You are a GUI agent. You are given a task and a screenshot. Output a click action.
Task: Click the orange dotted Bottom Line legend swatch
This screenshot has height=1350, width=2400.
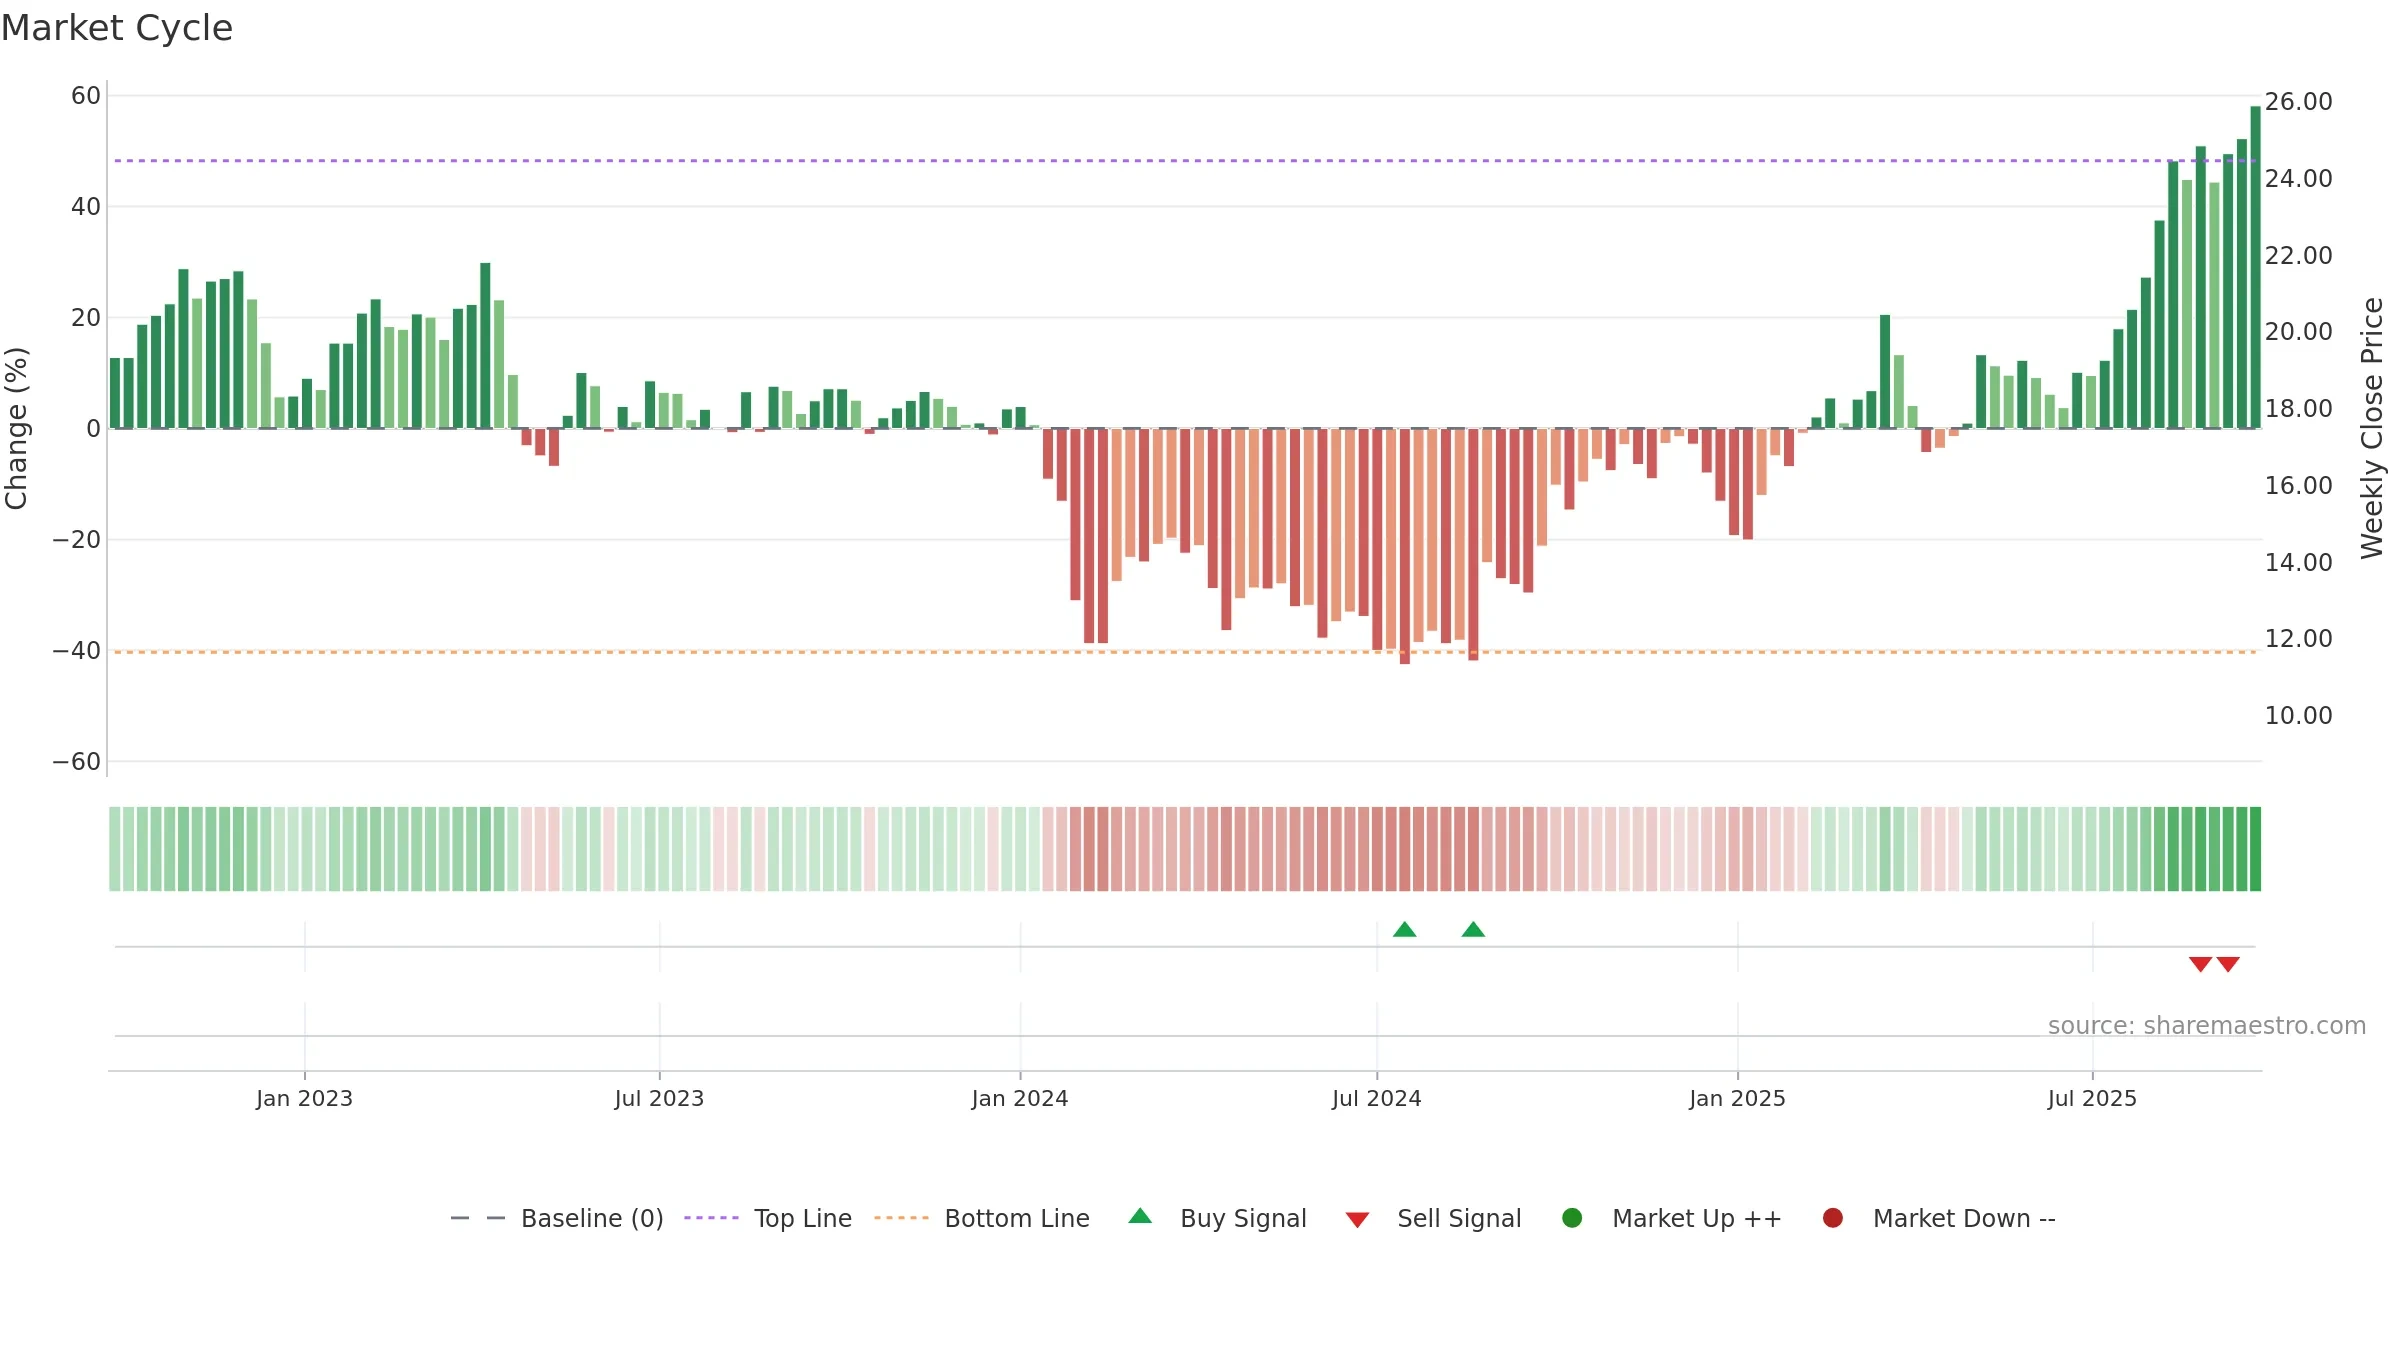coord(901,1218)
